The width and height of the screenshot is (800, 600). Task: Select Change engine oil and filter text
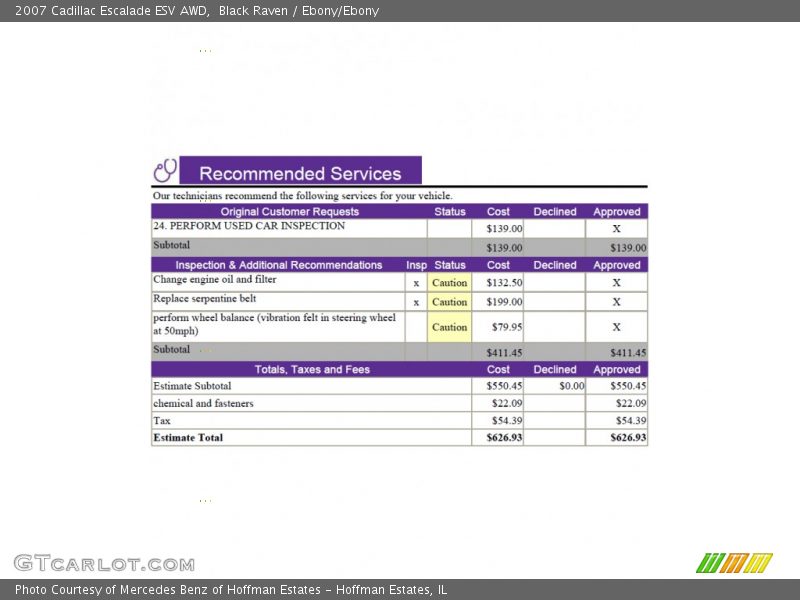215,280
